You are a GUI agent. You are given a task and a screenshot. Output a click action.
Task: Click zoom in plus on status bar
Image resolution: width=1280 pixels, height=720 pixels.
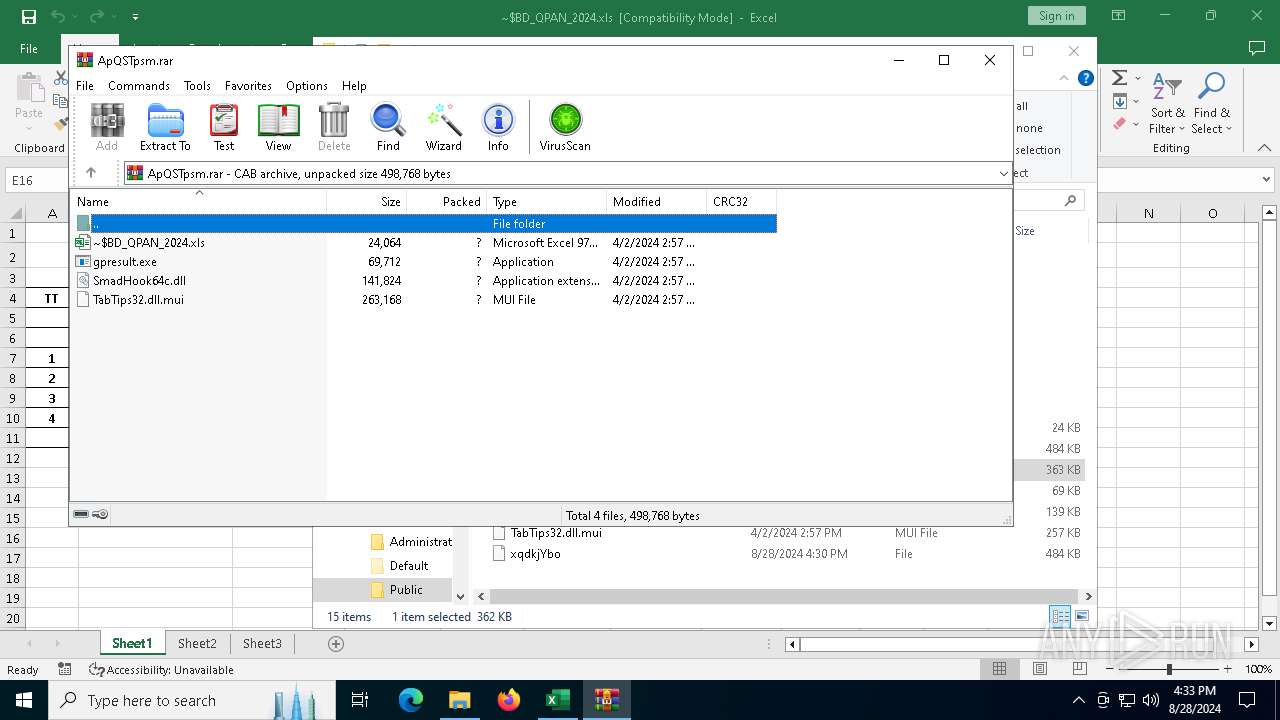pos(1227,669)
